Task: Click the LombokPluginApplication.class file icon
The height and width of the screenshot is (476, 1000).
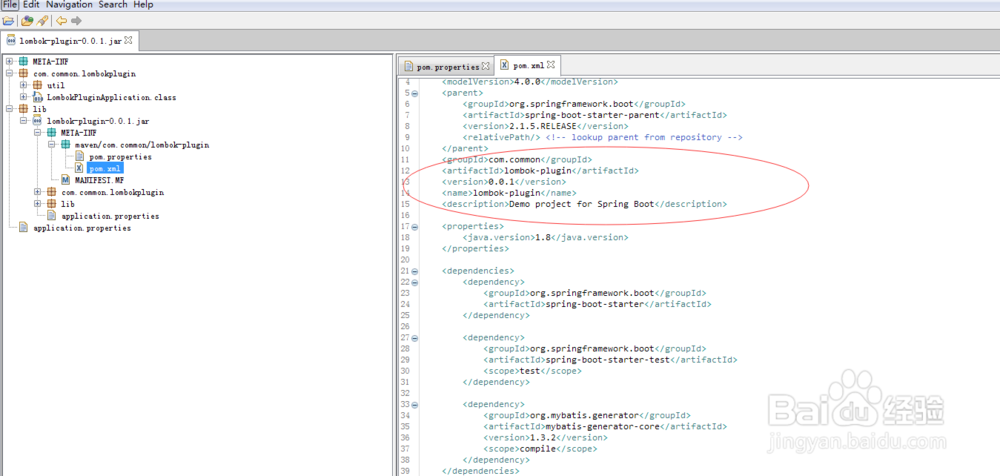Action: tap(38, 97)
